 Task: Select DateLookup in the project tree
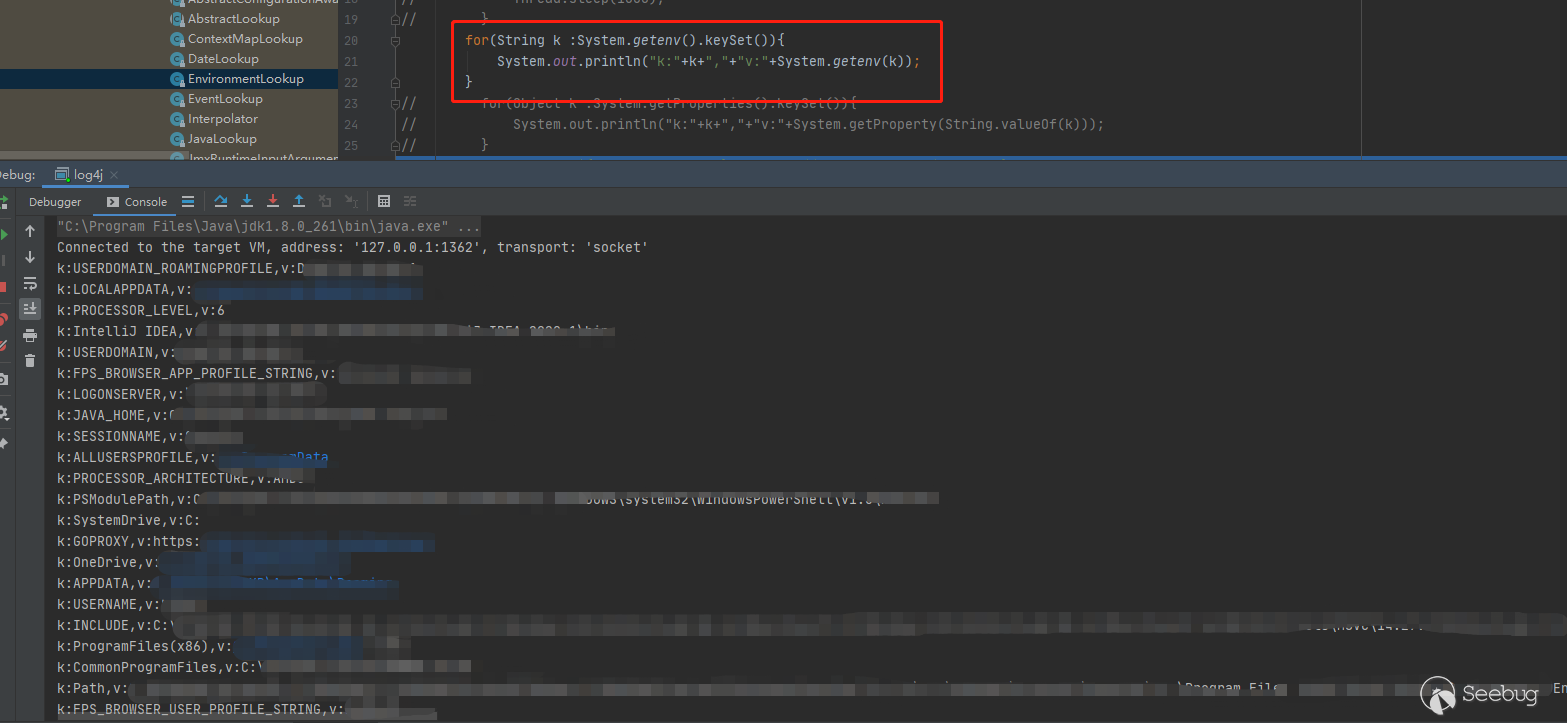coord(223,59)
